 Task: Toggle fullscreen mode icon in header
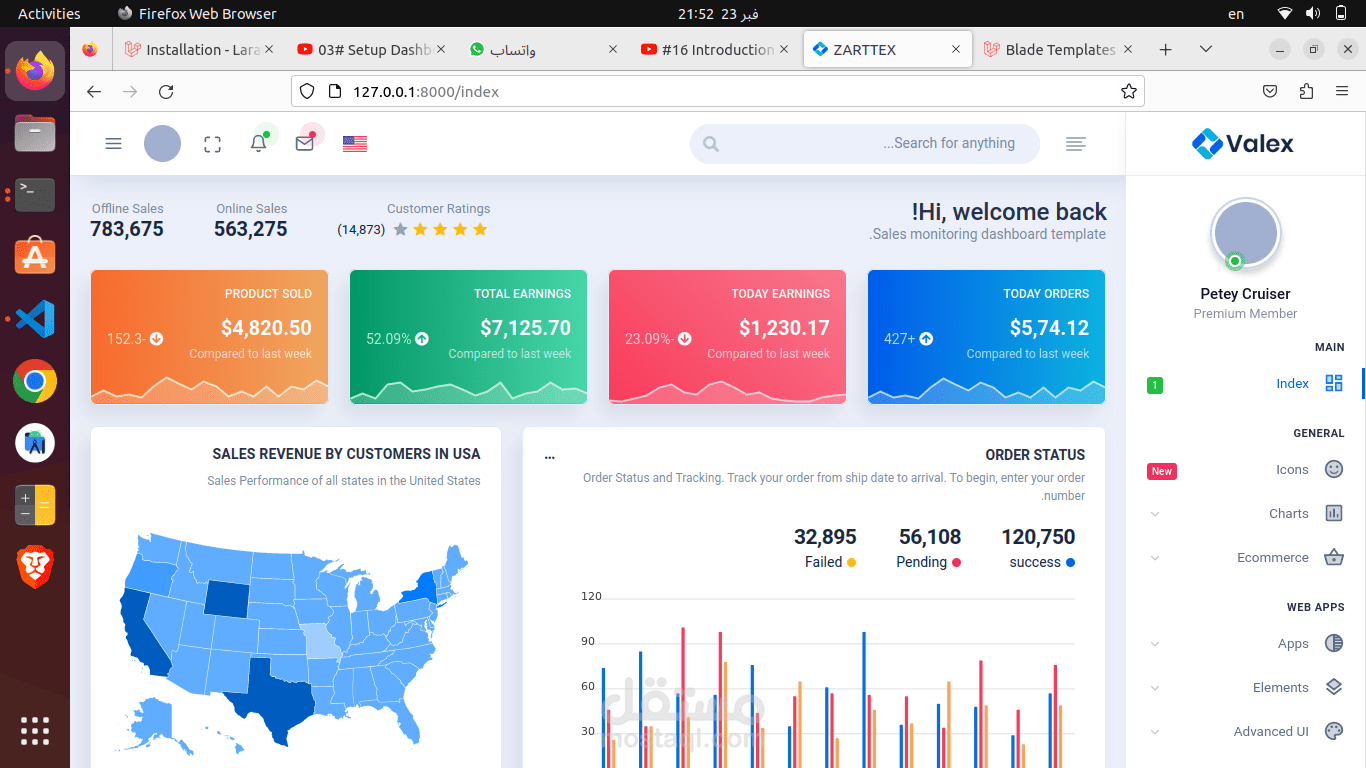pos(212,144)
